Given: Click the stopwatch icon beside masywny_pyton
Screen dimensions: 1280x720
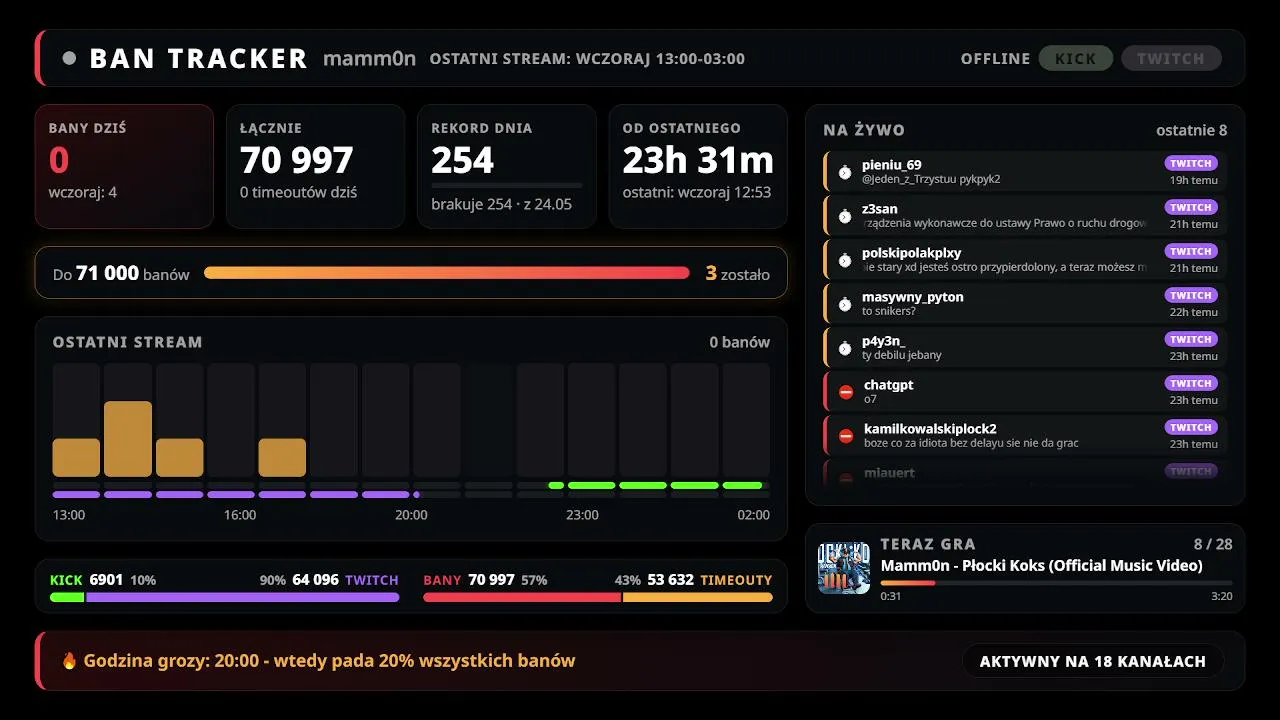Looking at the screenshot, I should tap(845, 304).
